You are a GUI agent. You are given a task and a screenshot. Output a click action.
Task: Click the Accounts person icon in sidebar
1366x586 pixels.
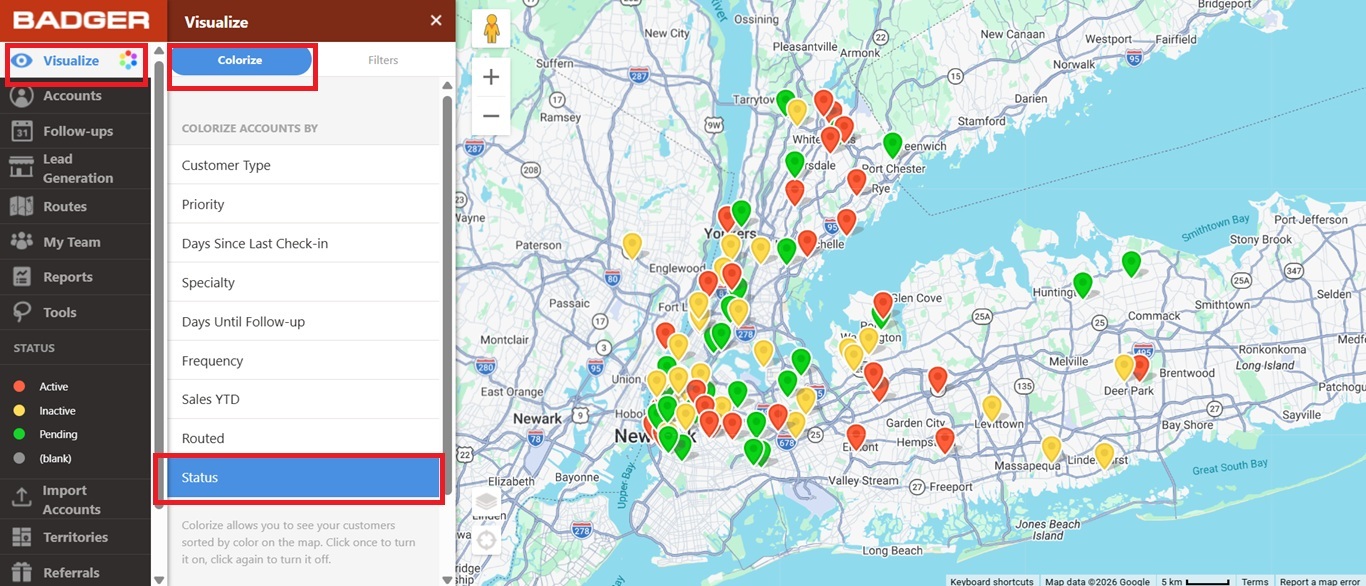22,96
